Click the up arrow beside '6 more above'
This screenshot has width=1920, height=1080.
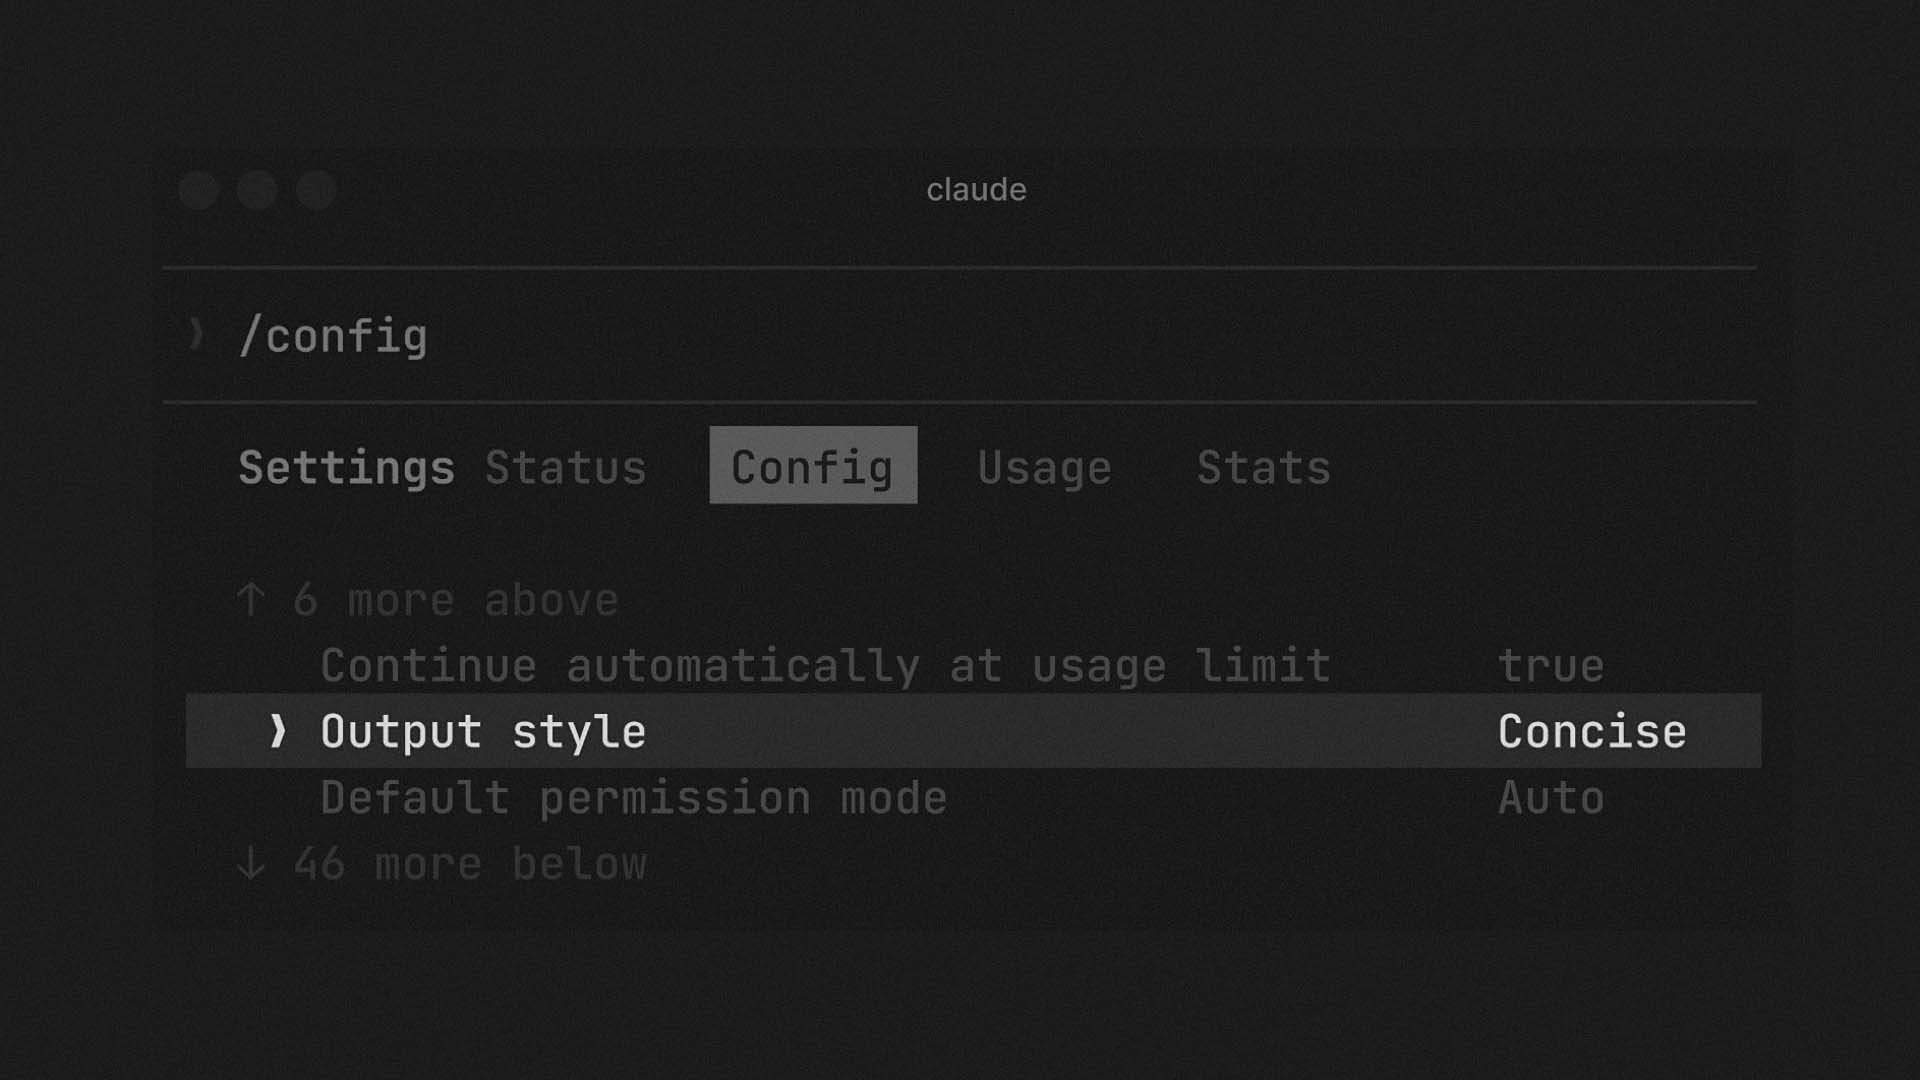point(251,600)
